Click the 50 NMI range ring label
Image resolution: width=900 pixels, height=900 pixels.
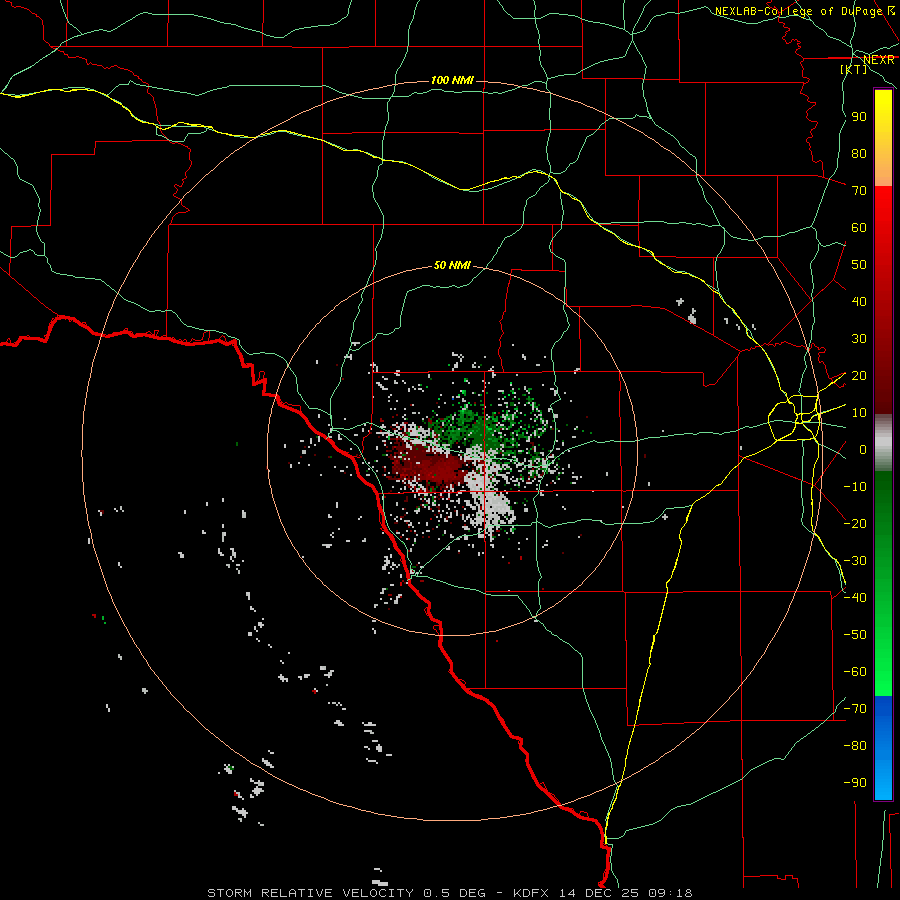(452, 265)
